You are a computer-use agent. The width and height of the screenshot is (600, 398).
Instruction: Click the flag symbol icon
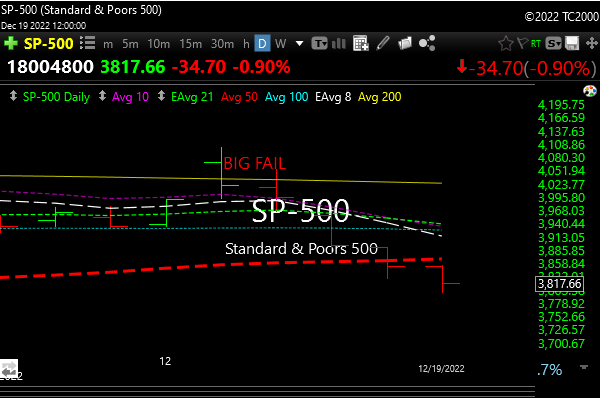(522, 43)
